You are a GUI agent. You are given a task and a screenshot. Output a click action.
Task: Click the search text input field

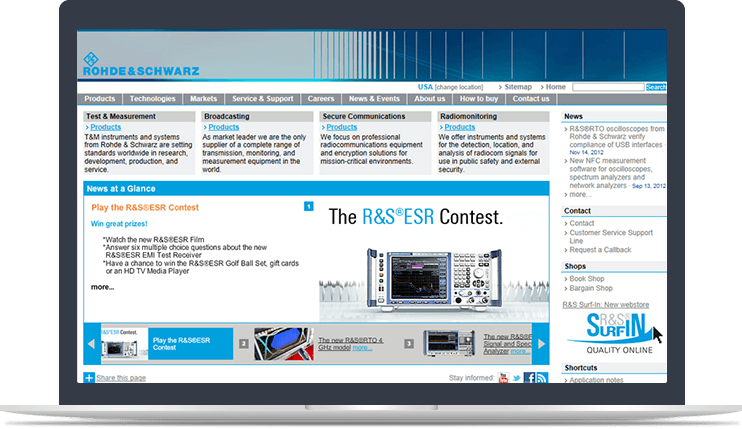[x=607, y=88]
